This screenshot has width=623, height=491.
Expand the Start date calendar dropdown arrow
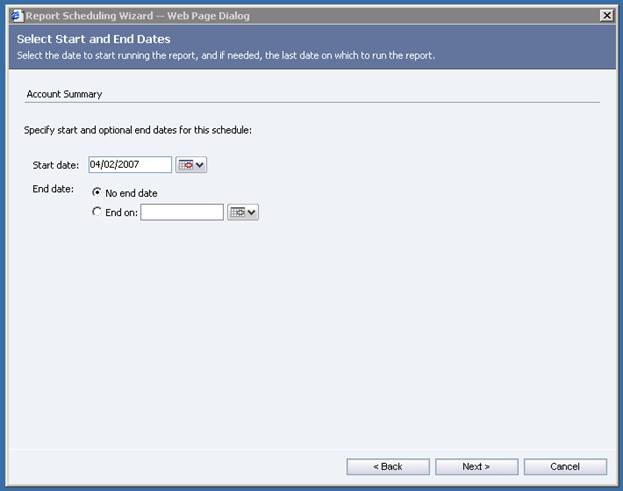pos(200,165)
